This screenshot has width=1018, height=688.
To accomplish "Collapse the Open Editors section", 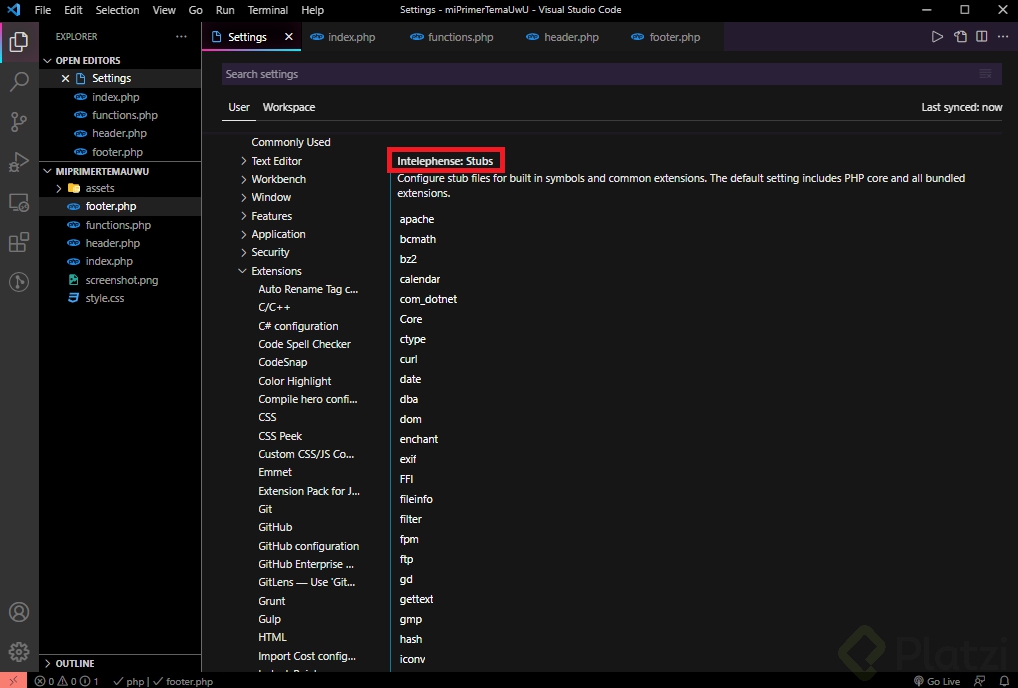I will point(47,60).
